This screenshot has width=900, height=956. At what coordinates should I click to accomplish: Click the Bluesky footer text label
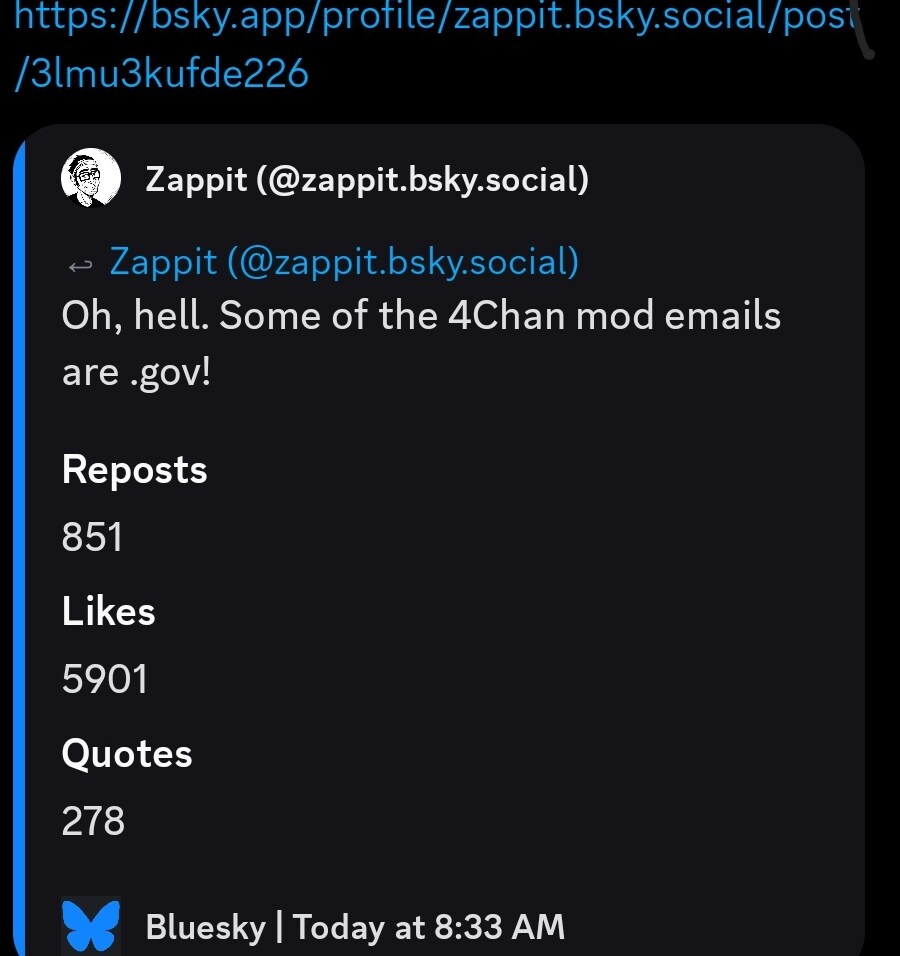205,926
